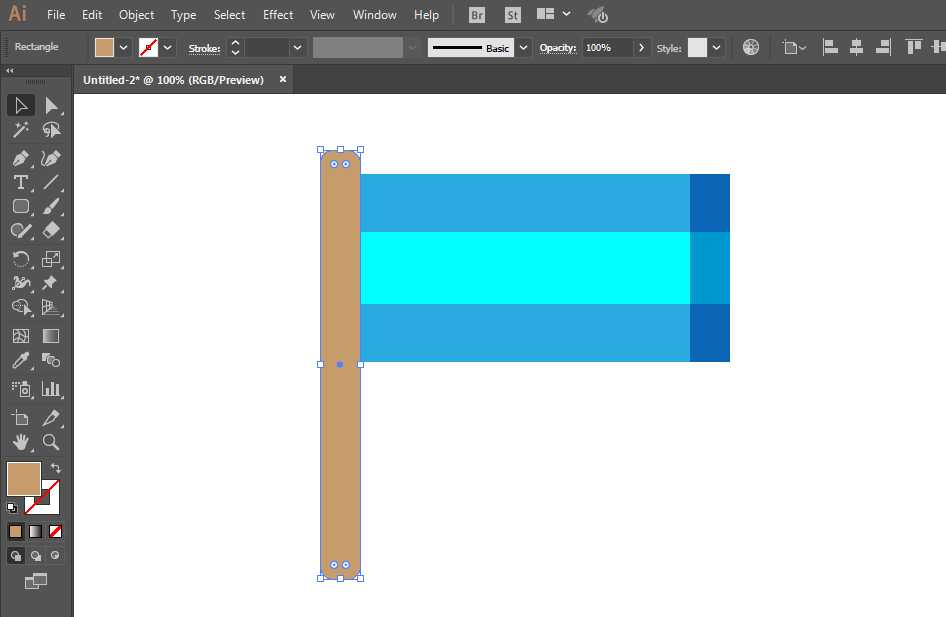The image size is (946, 617).
Task: Select the Zoom magnifier tool
Action: pos(51,442)
